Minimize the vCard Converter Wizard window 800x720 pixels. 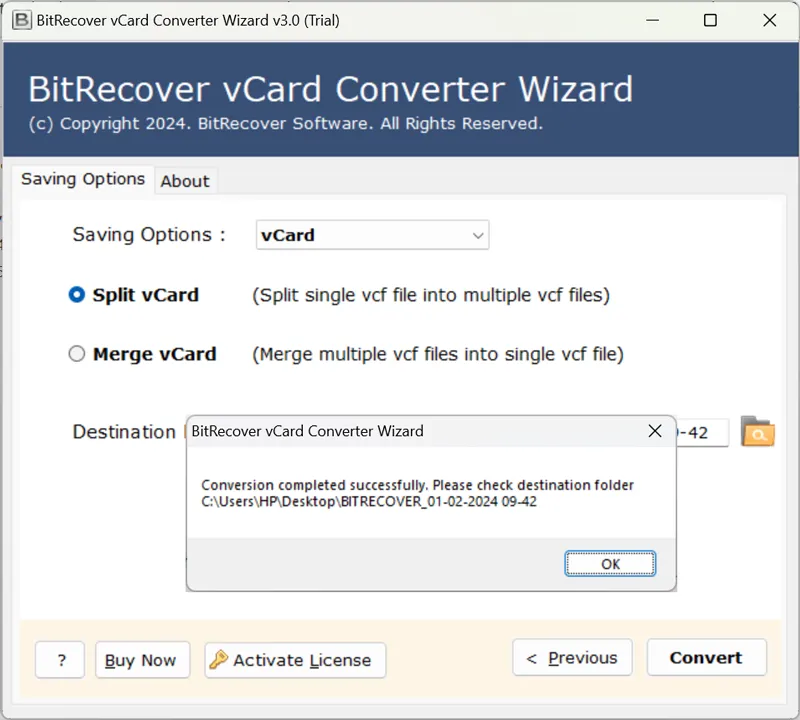click(x=653, y=20)
